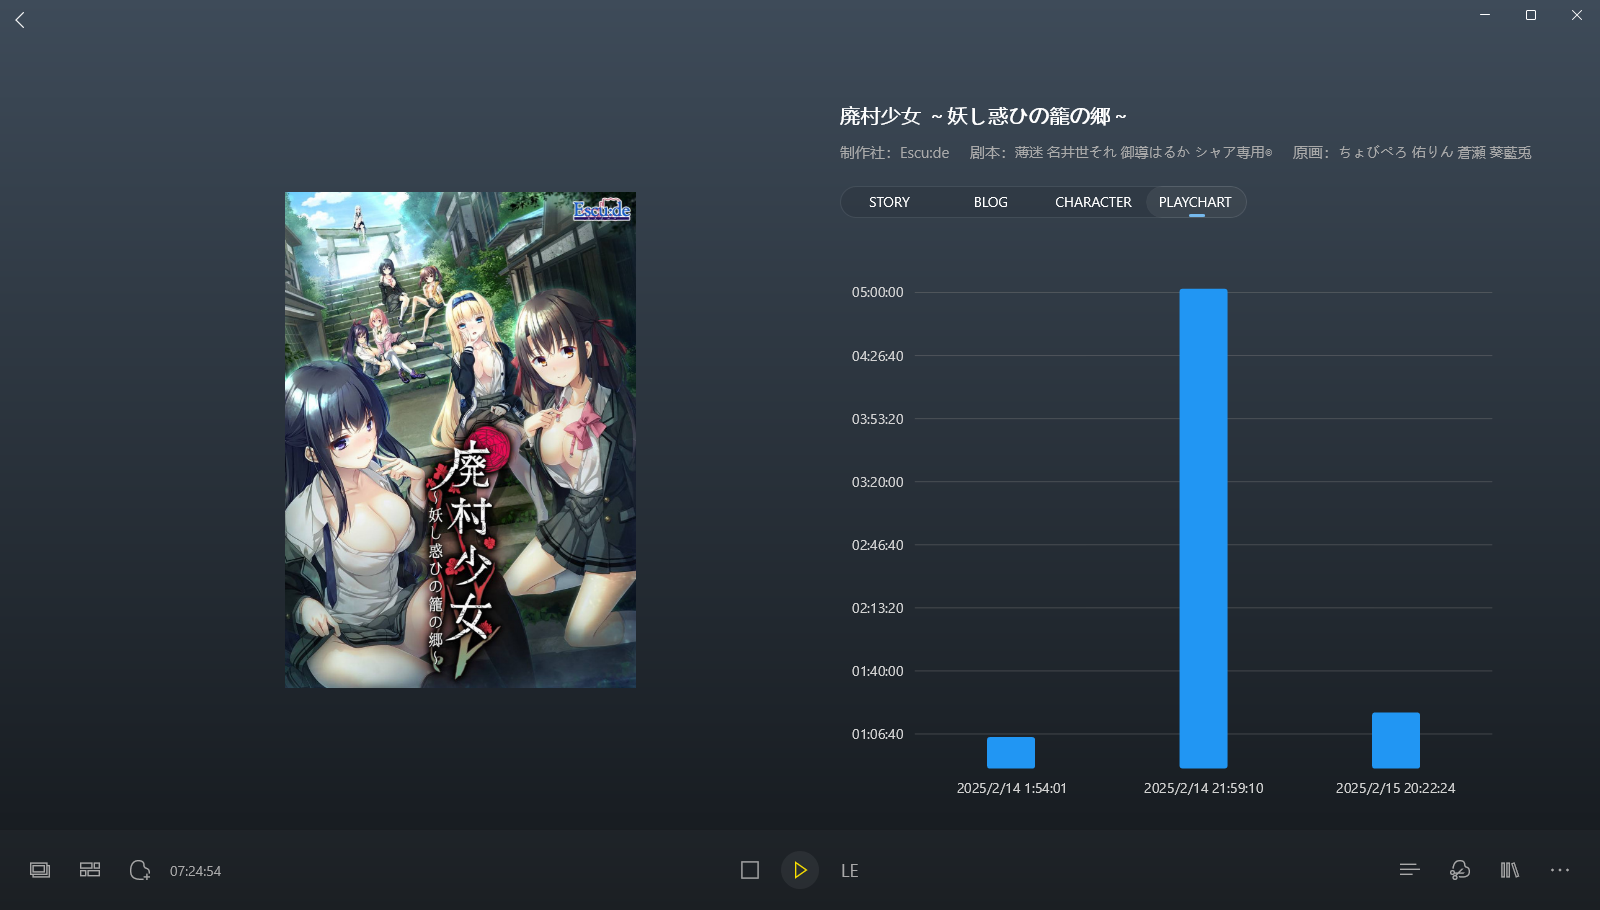The image size is (1600, 910).
Task: Click the bar for 2025/2/15 20:22:24
Action: click(x=1396, y=740)
